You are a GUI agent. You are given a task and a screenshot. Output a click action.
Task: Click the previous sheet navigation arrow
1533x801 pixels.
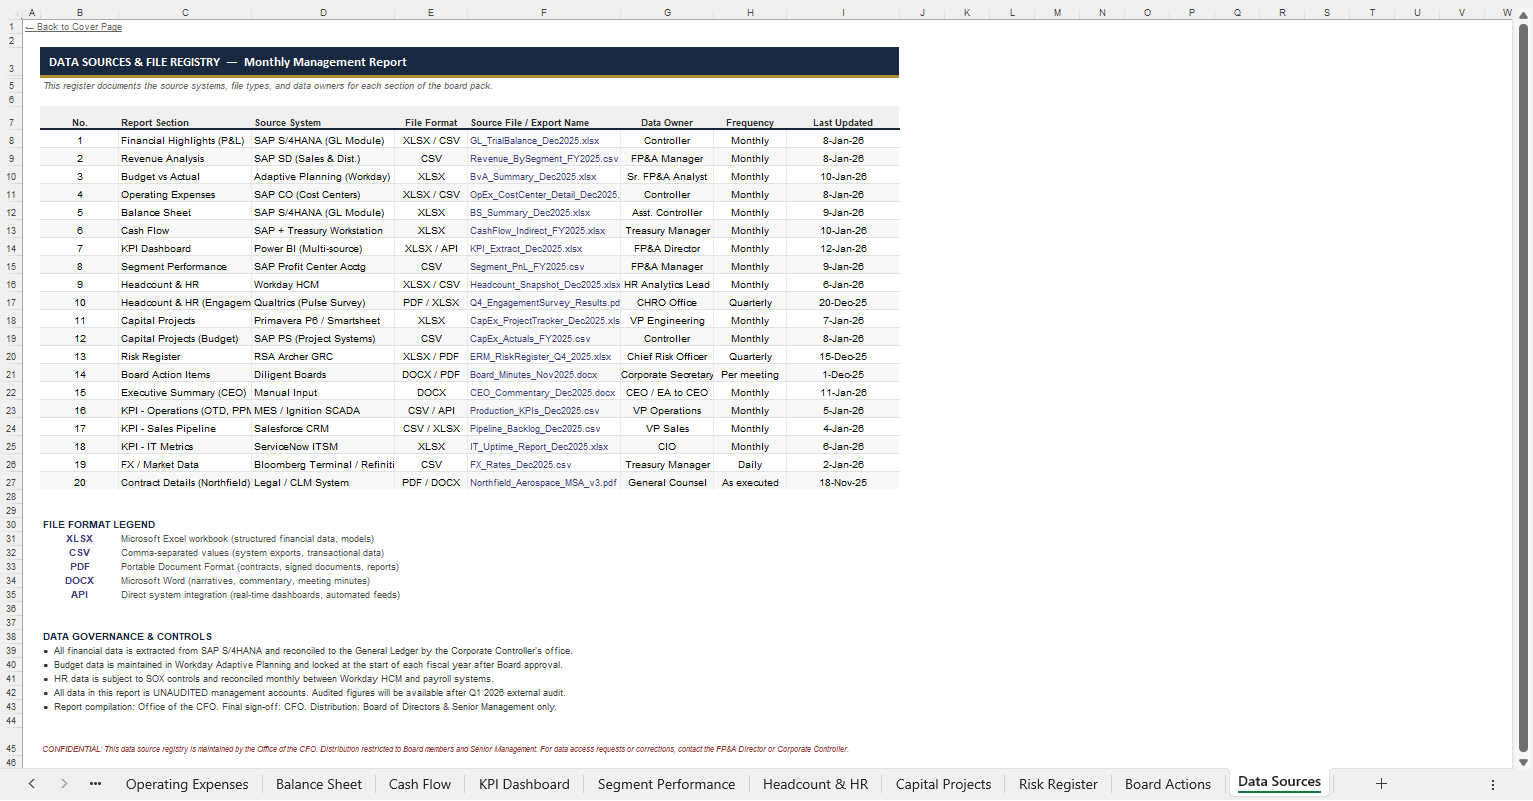(x=31, y=784)
